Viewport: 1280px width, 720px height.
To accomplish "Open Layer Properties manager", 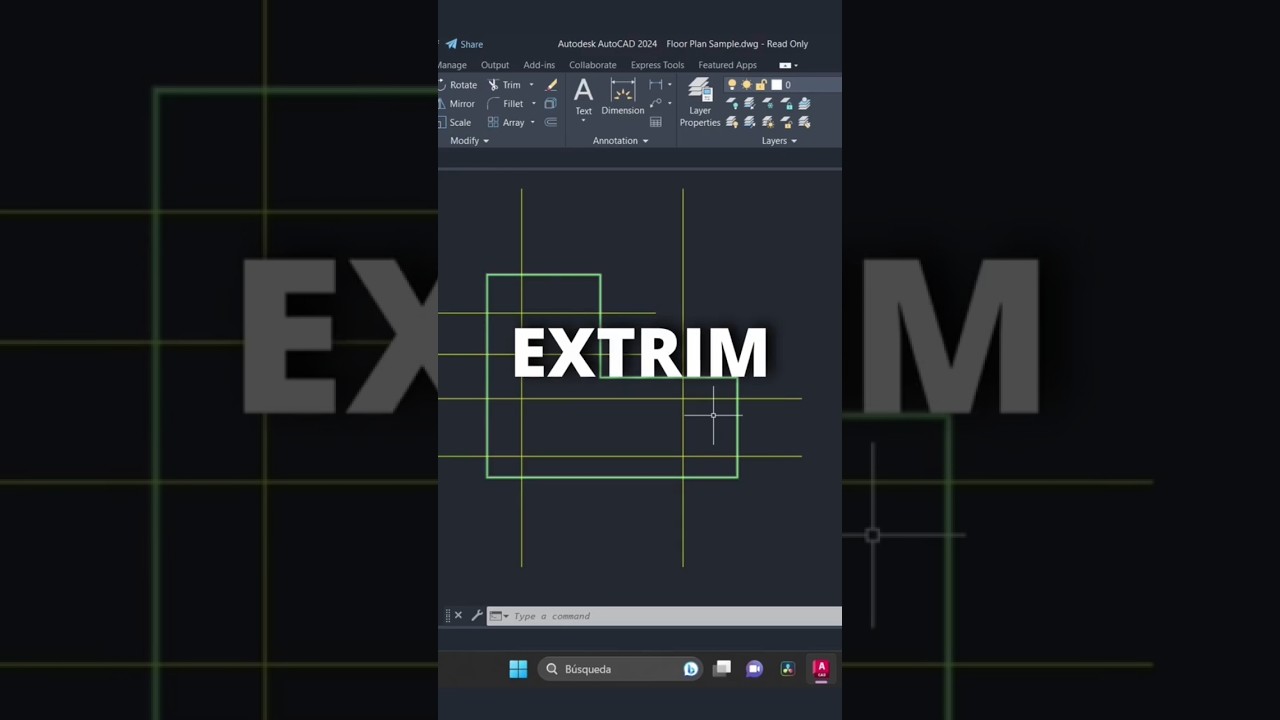I will click(700, 103).
